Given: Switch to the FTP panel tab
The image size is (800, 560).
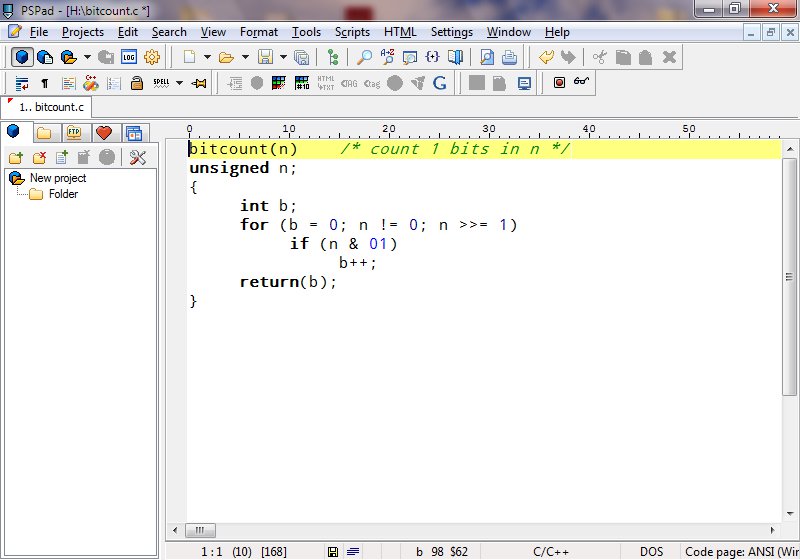Looking at the screenshot, I should point(74,133).
